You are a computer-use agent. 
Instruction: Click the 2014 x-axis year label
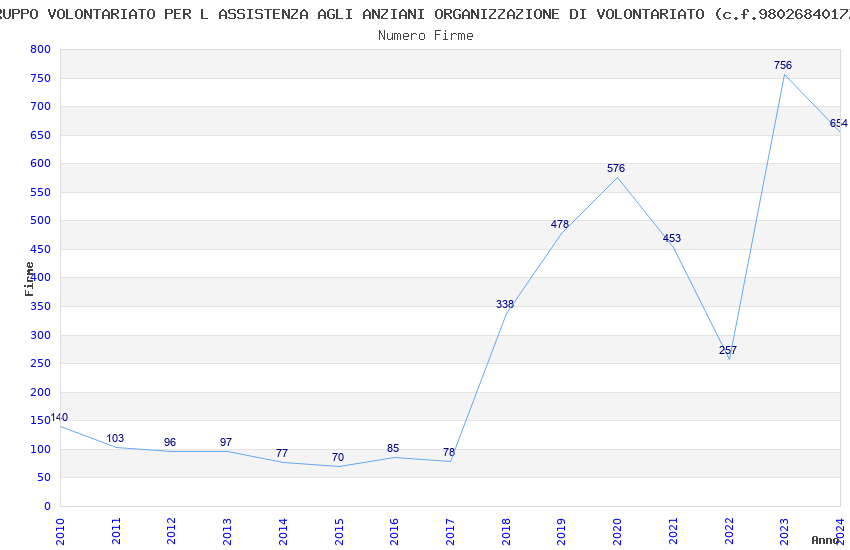[x=283, y=532]
